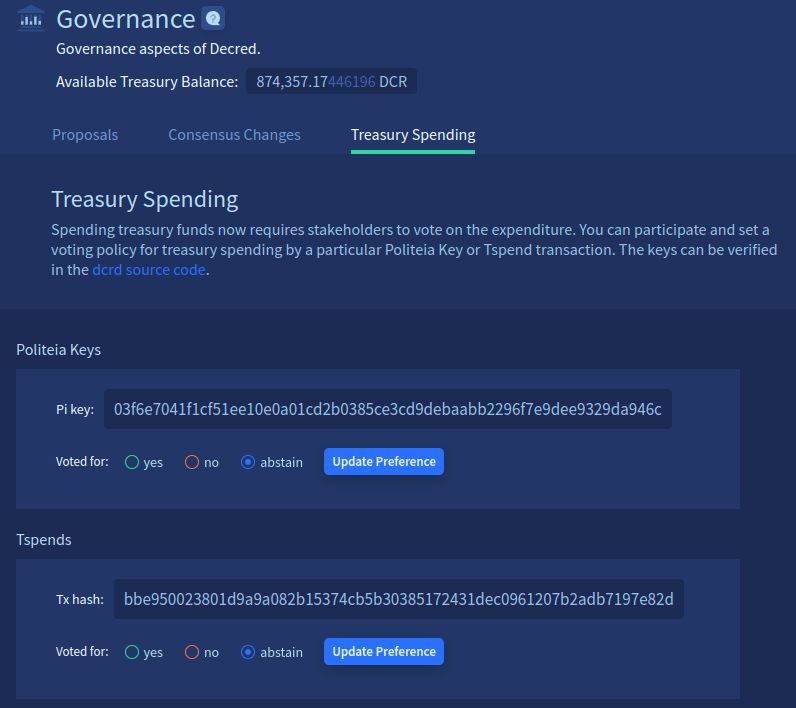Click the Governance page title

125,19
